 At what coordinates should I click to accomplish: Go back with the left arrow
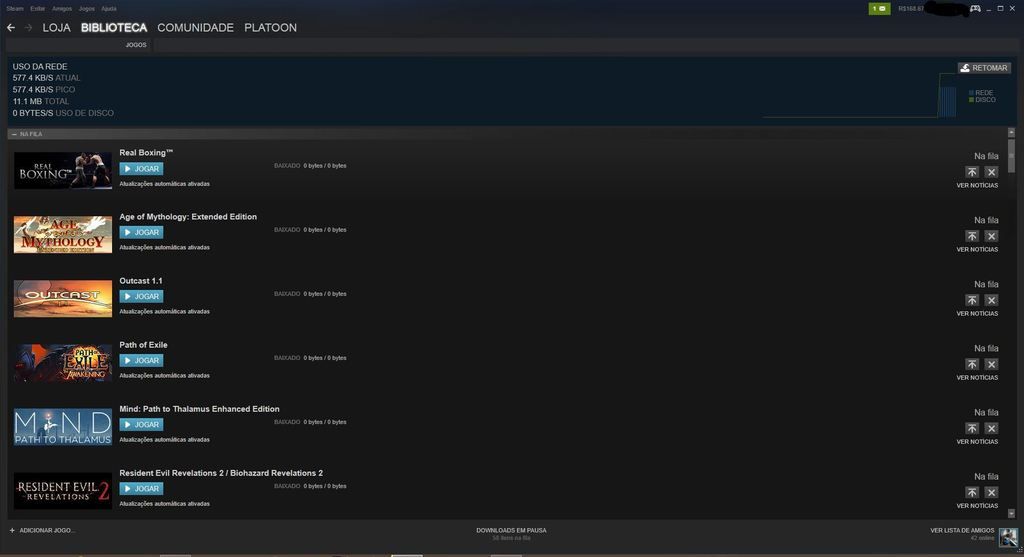coord(11,28)
